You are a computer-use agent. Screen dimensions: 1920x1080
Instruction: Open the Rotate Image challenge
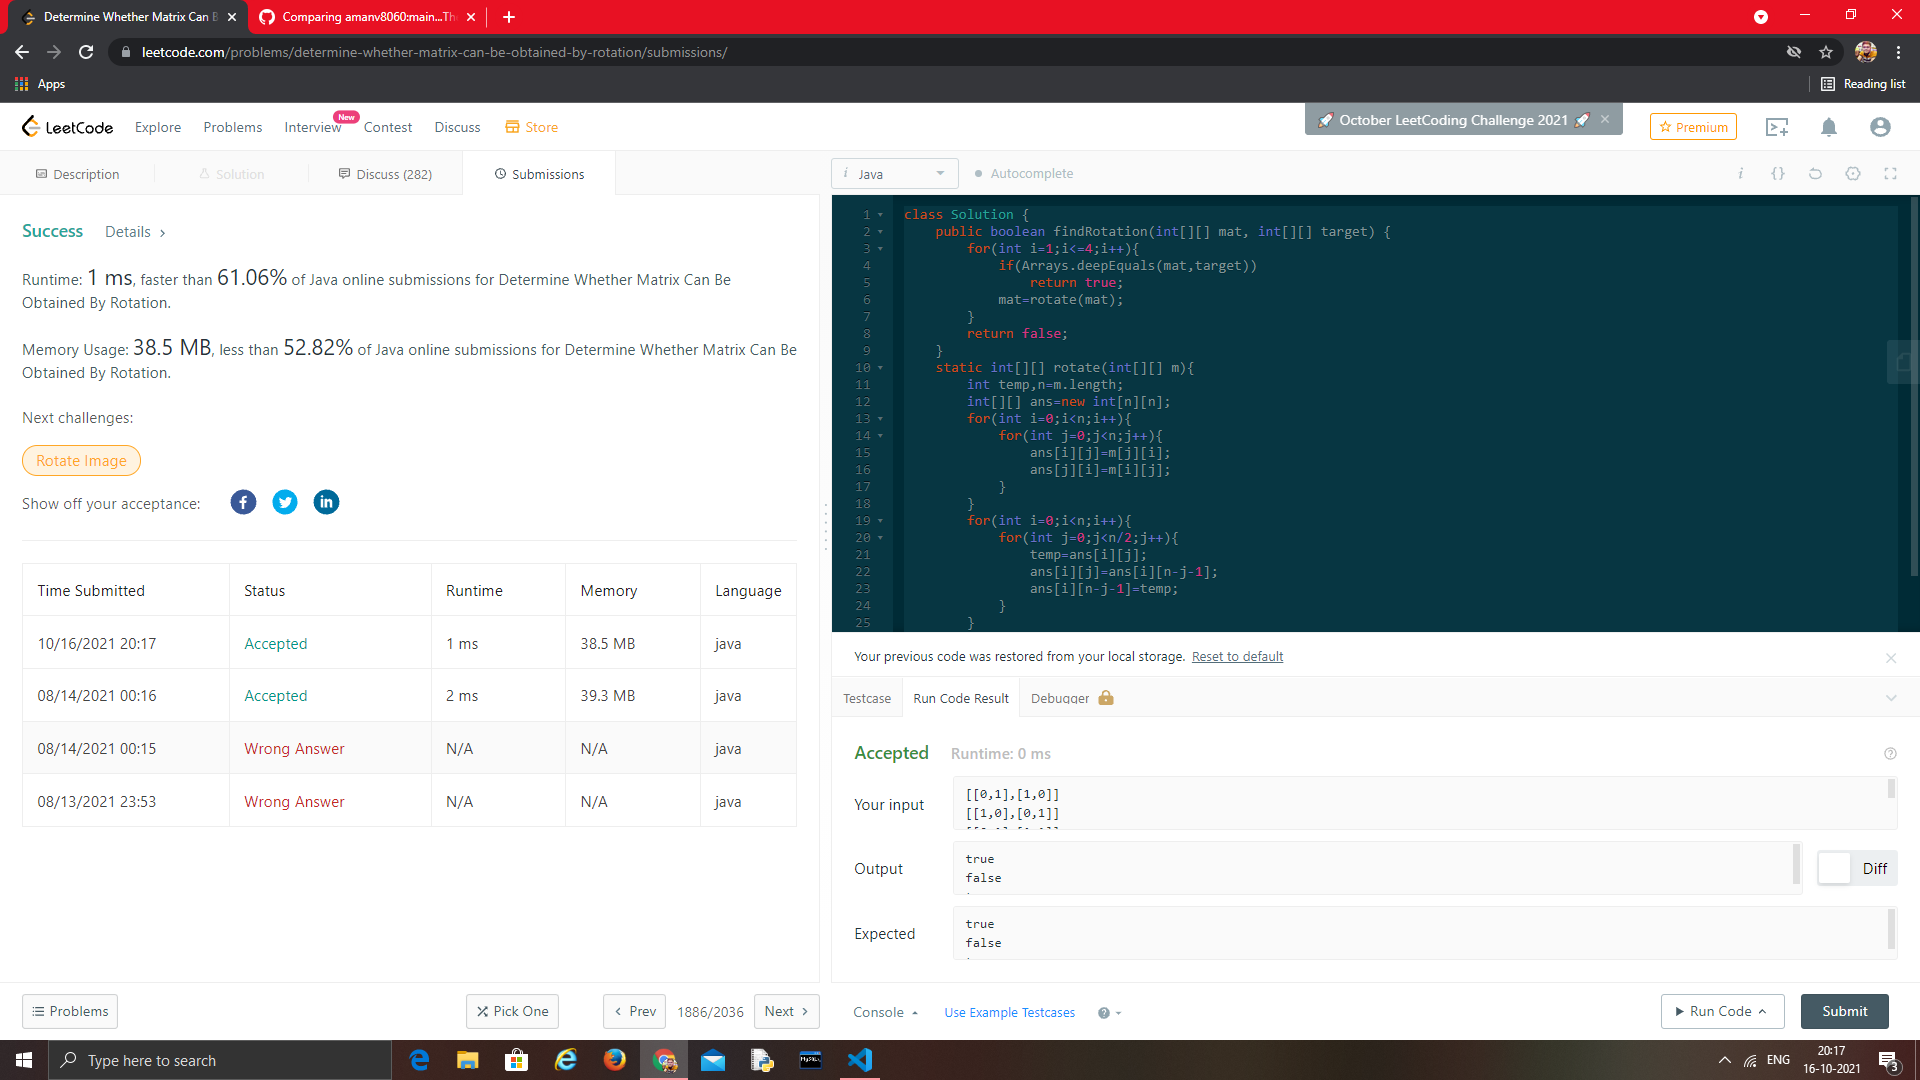(x=81, y=461)
